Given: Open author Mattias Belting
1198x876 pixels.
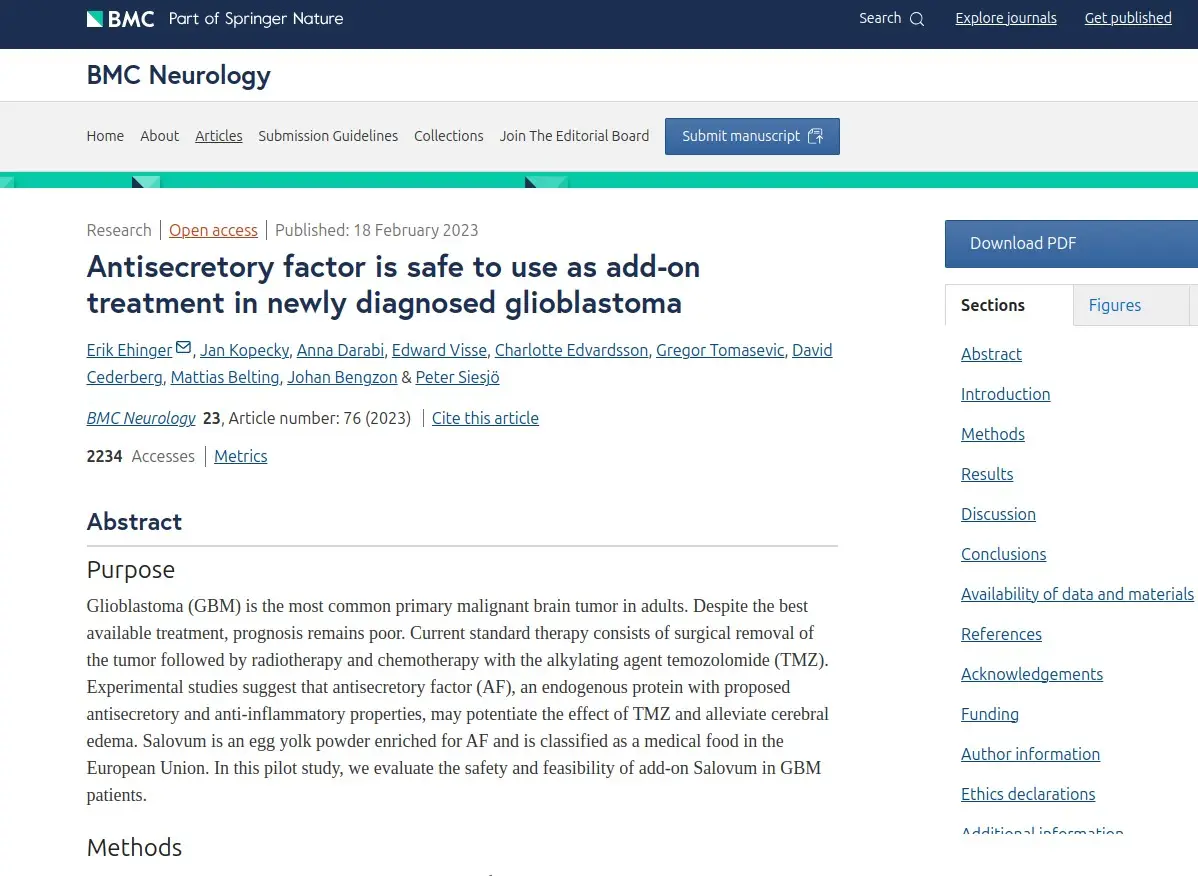Looking at the screenshot, I should [225, 377].
